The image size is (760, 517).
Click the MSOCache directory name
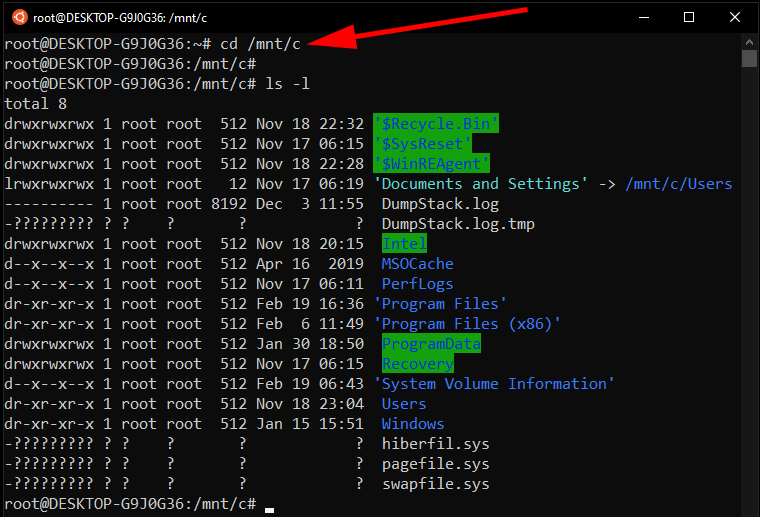tap(417, 264)
